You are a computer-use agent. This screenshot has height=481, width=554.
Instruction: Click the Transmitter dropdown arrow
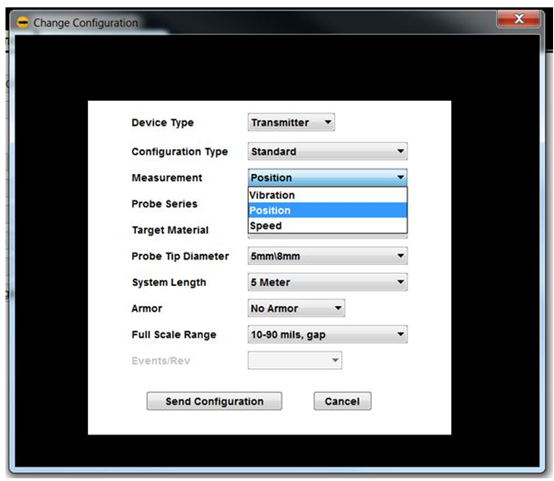coord(328,122)
